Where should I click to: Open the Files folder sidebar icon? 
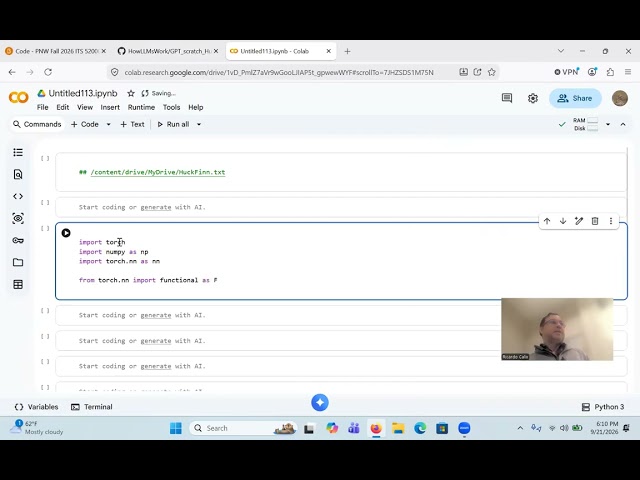[18, 262]
